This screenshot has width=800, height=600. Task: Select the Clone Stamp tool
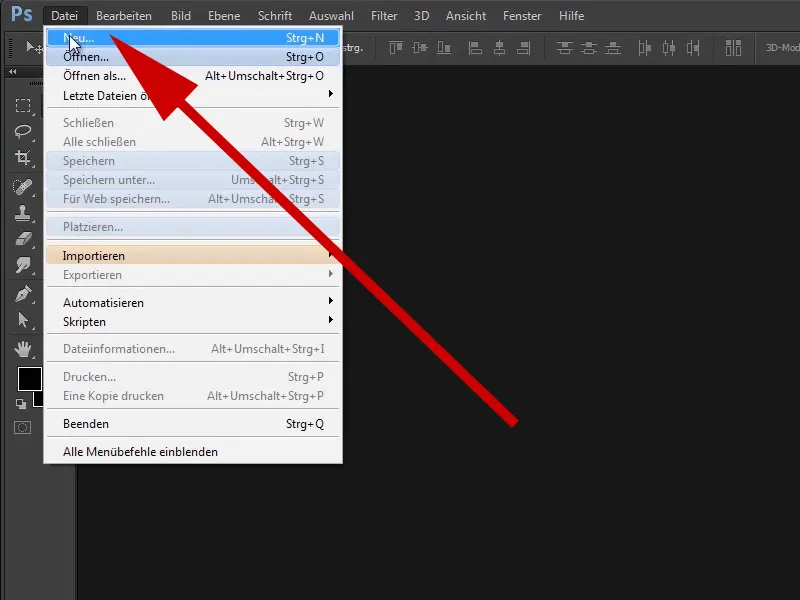click(22, 212)
